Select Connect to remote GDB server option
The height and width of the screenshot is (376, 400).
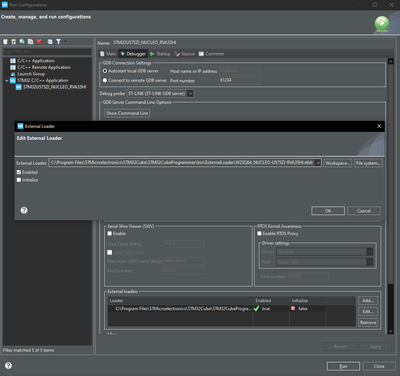pos(105,80)
